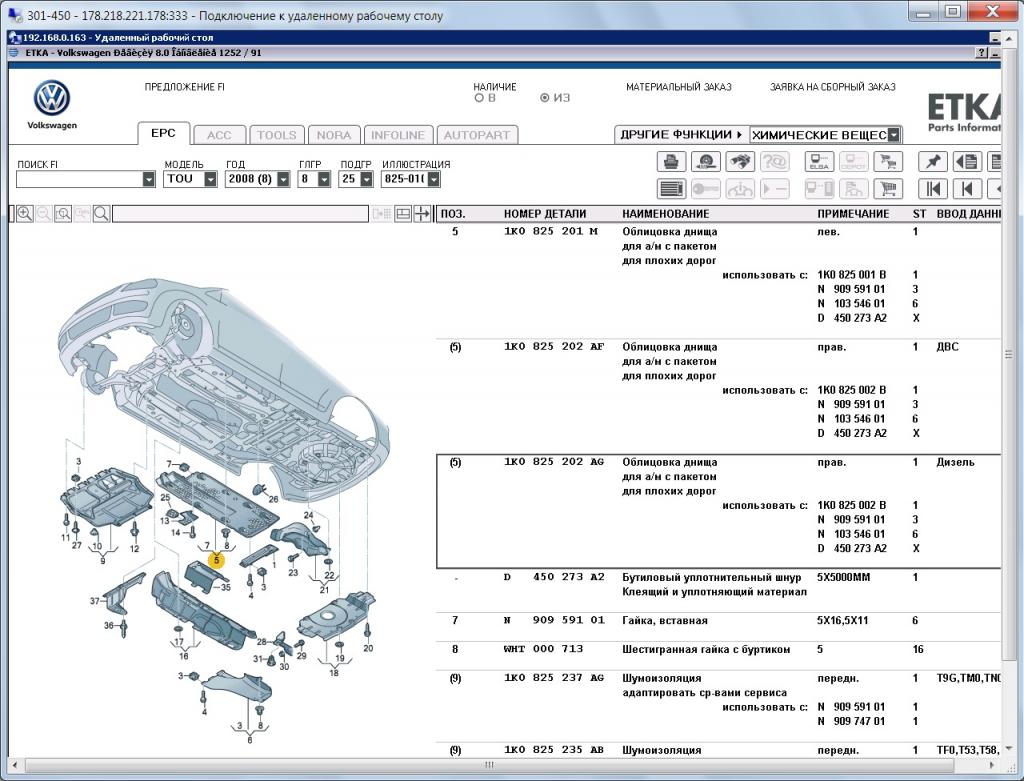Viewport: 1024px width, 781px height.
Task: Select the 'В' availability radio button
Action: coord(479,98)
